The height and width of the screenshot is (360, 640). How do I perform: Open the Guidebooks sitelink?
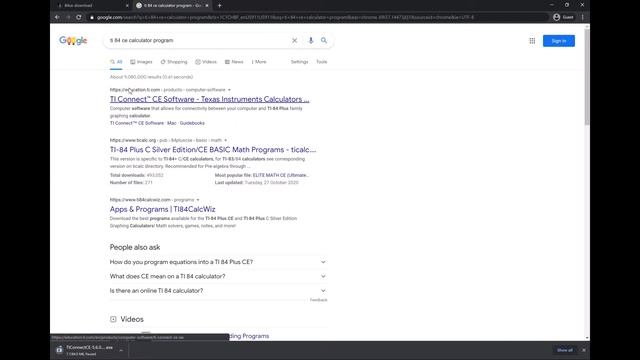[x=192, y=123]
